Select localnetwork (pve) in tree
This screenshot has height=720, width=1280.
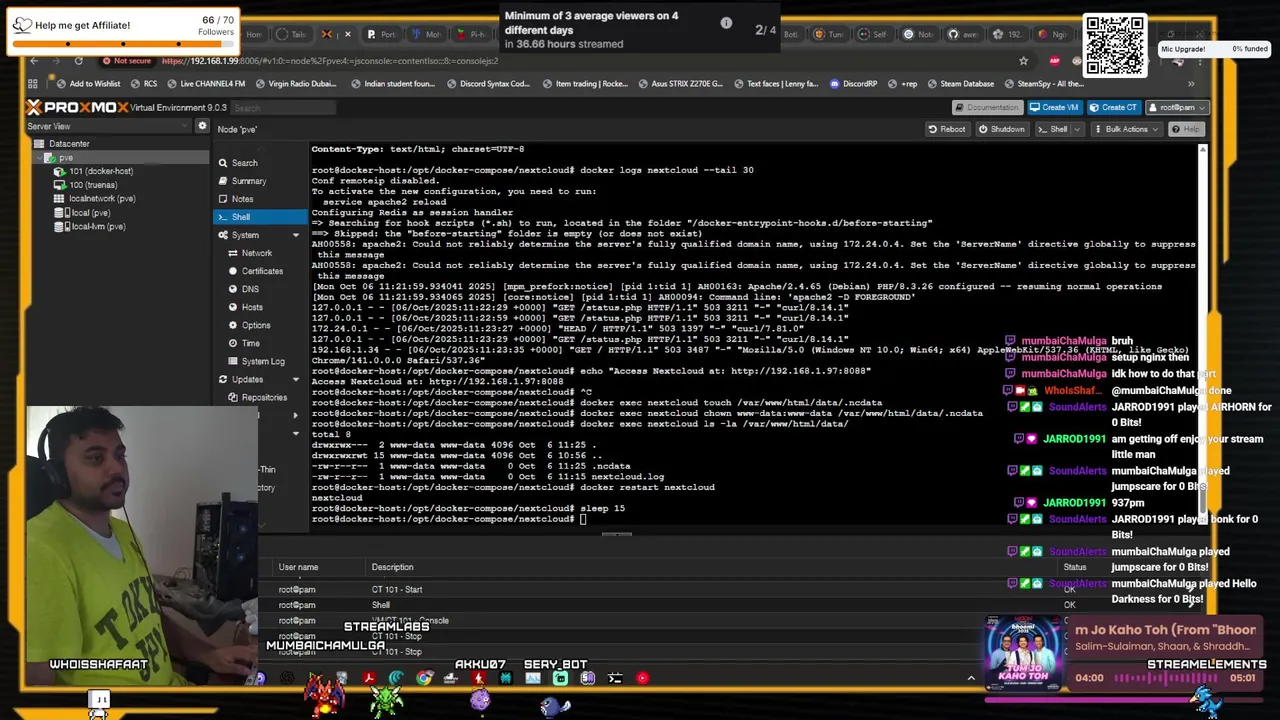pos(101,199)
